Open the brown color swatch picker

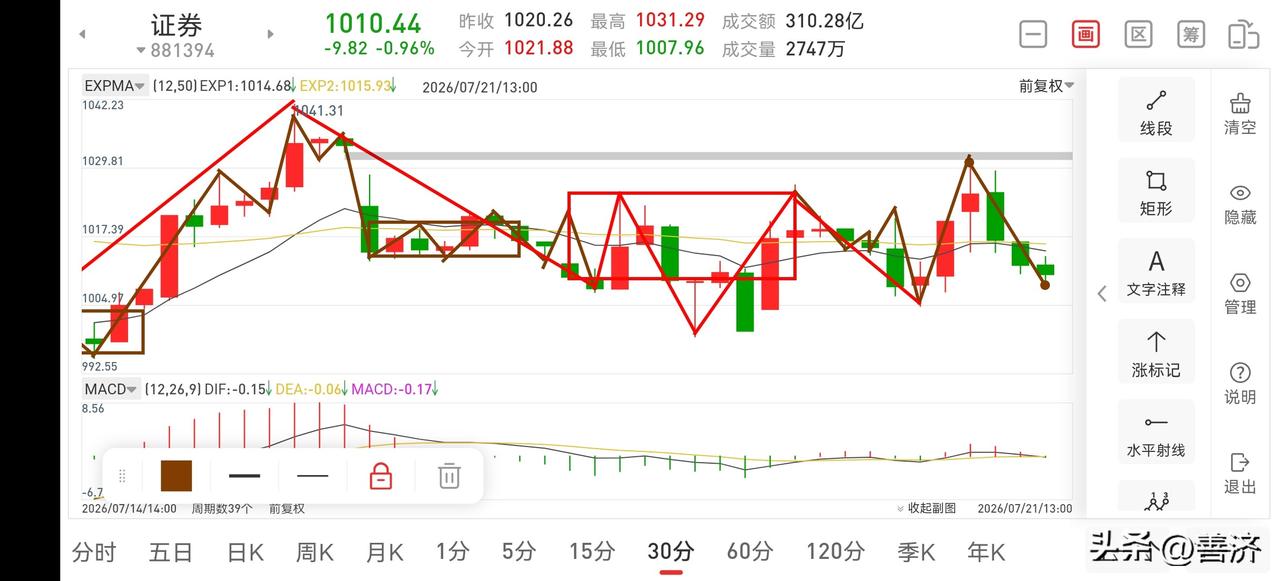[x=176, y=476]
